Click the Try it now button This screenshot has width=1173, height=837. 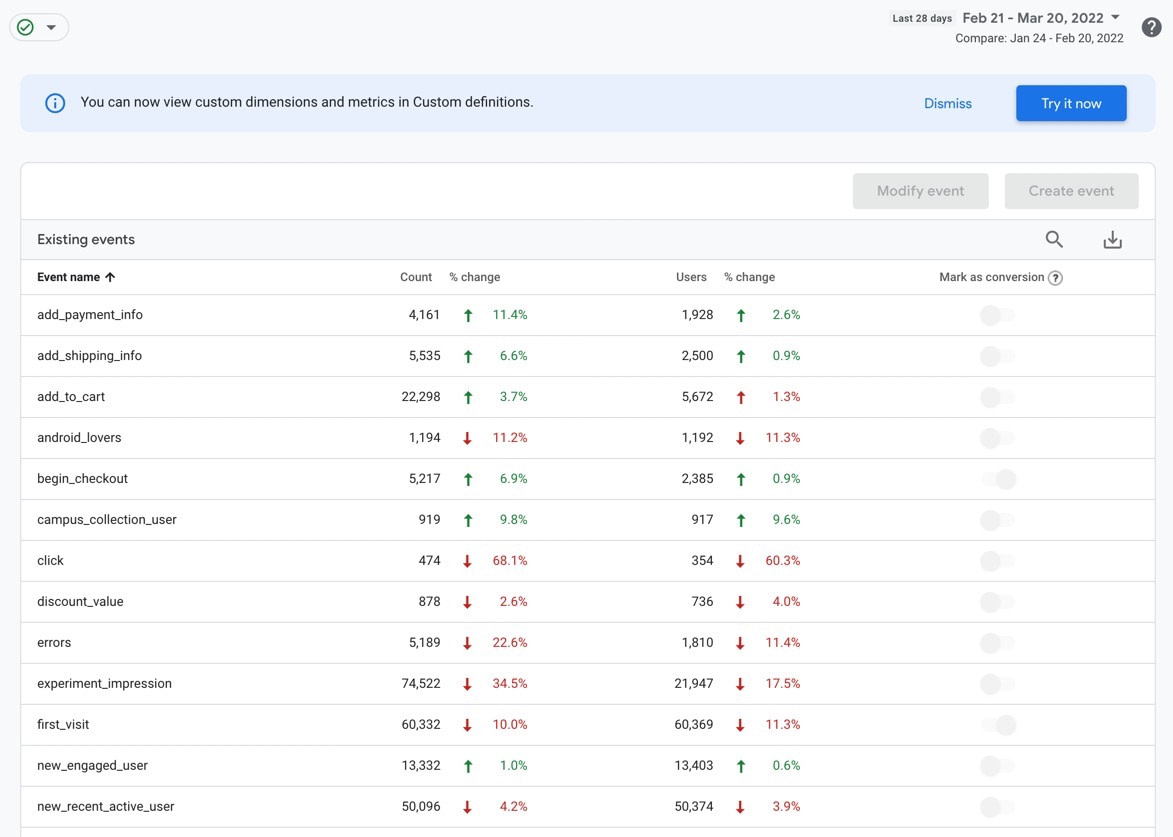coord(1071,102)
